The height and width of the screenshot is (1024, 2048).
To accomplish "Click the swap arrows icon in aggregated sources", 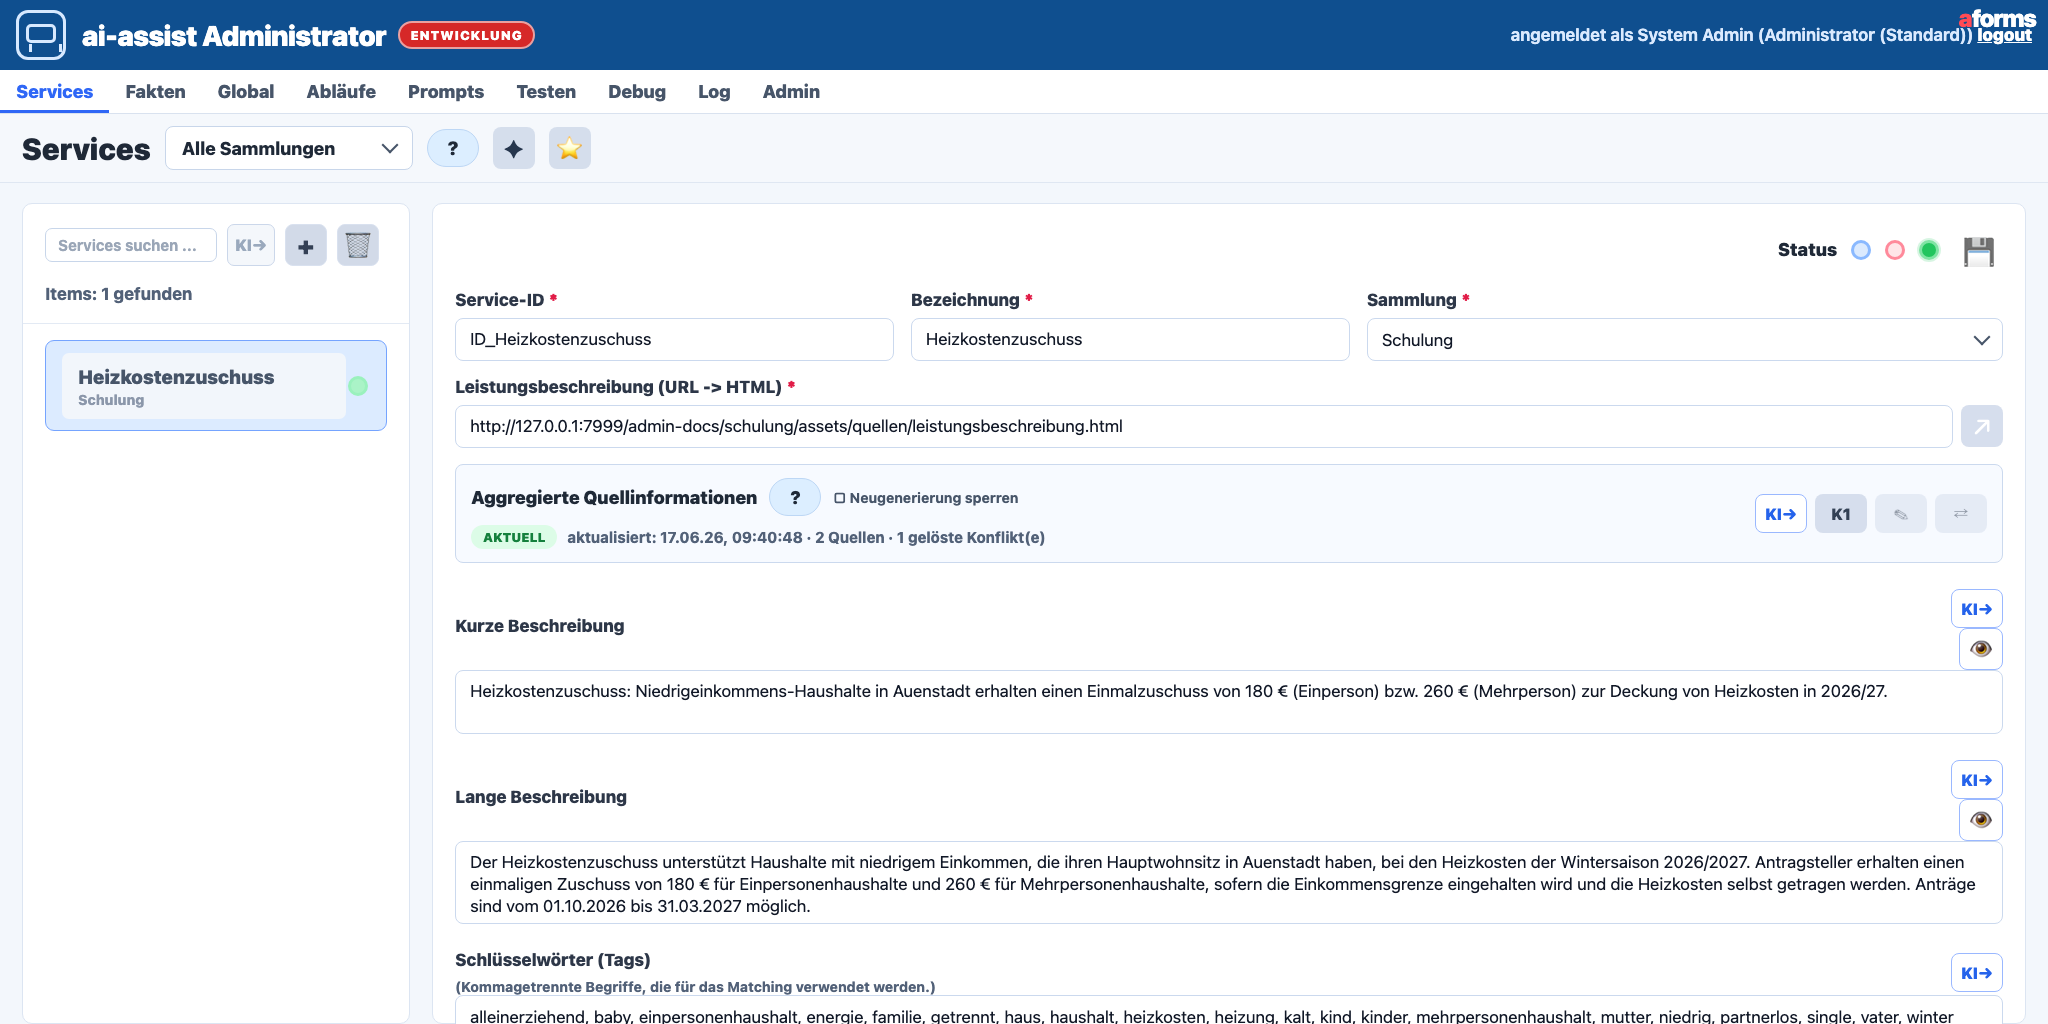I will [x=1961, y=514].
